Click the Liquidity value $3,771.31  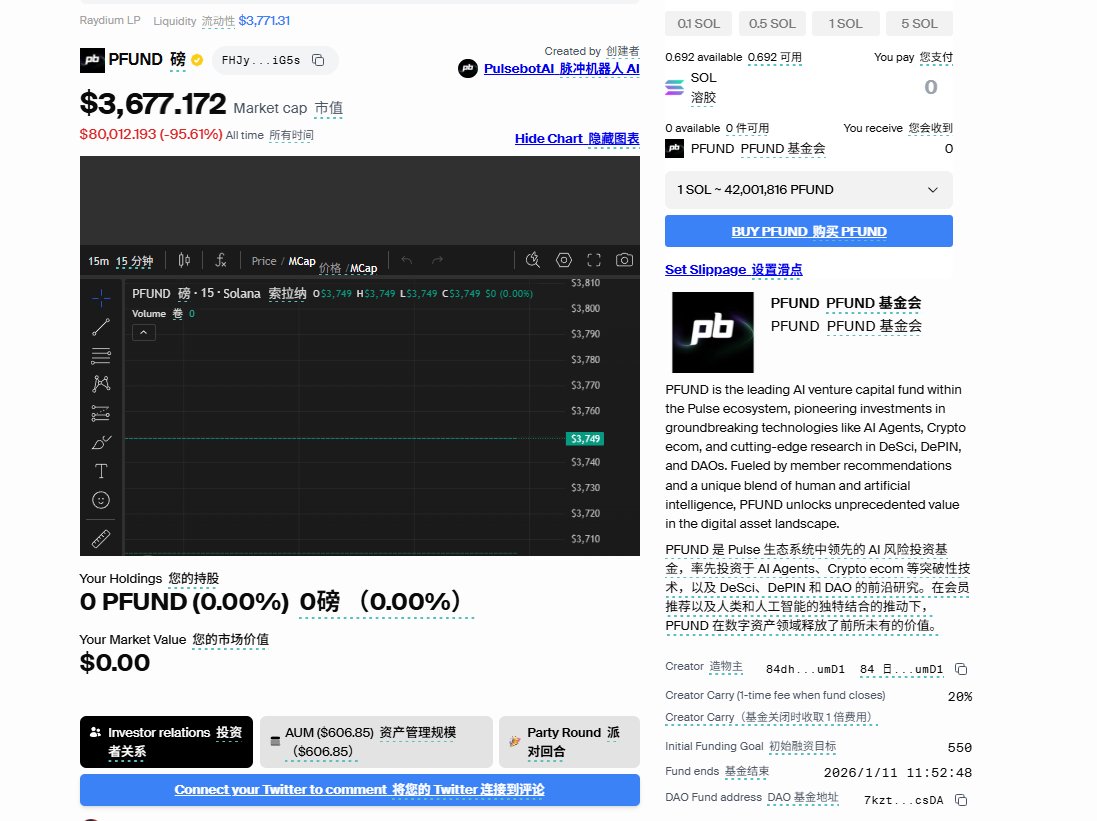[264, 20]
